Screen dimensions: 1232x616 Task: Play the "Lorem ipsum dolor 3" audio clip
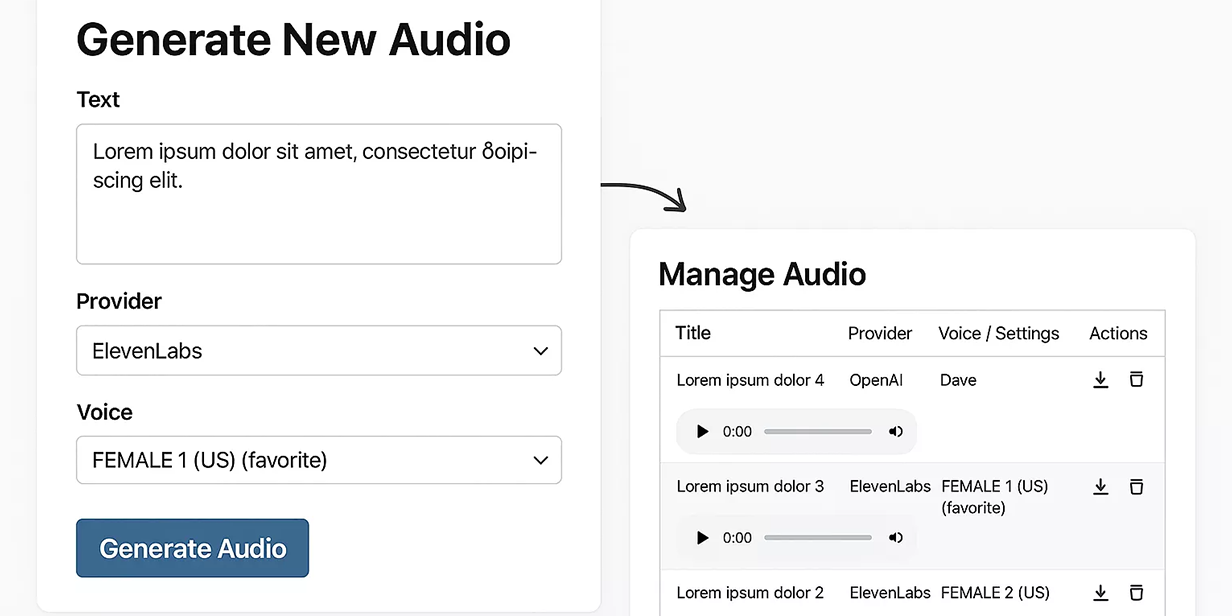point(702,537)
